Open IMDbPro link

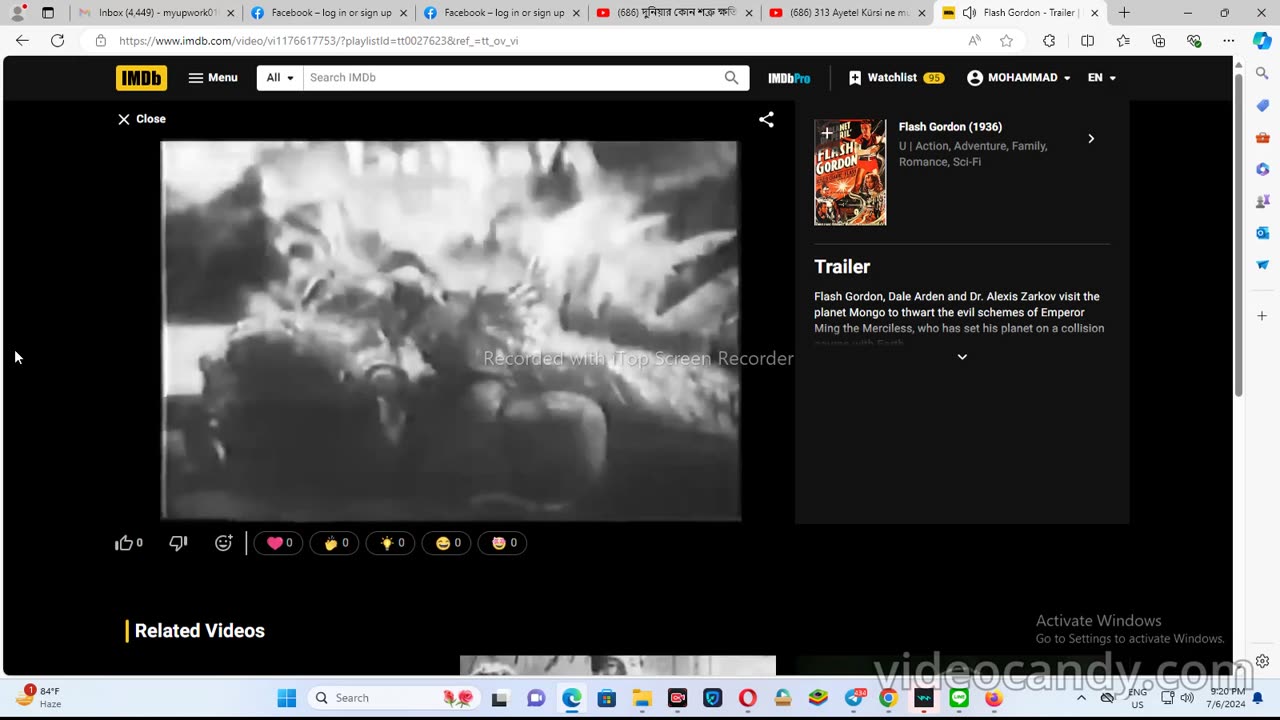click(789, 78)
